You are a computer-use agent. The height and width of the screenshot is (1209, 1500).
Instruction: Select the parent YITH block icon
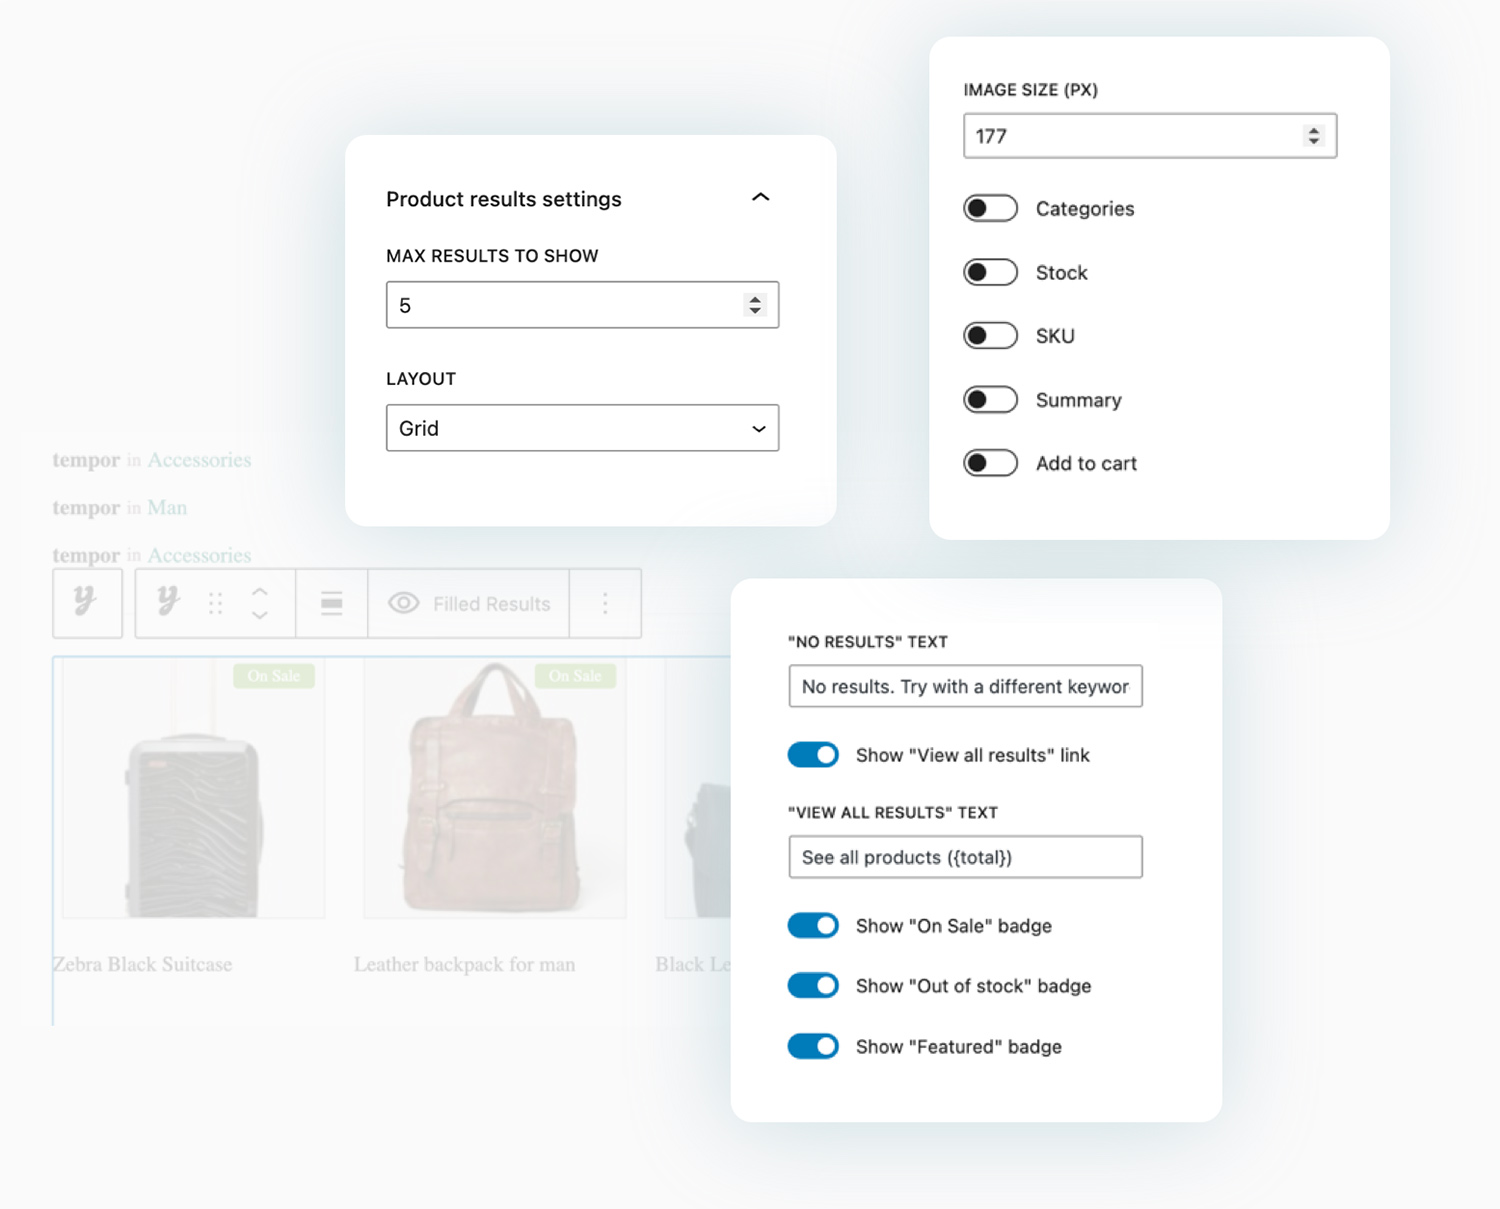click(87, 602)
